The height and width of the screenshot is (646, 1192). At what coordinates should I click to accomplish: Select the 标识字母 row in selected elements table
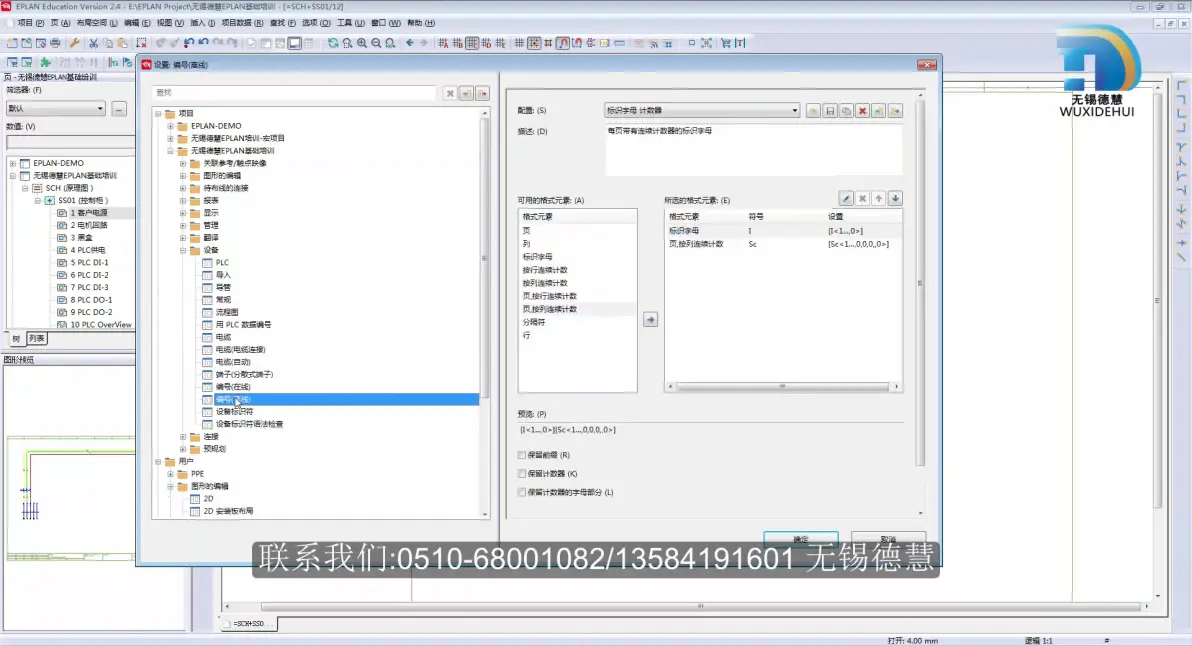coord(783,231)
